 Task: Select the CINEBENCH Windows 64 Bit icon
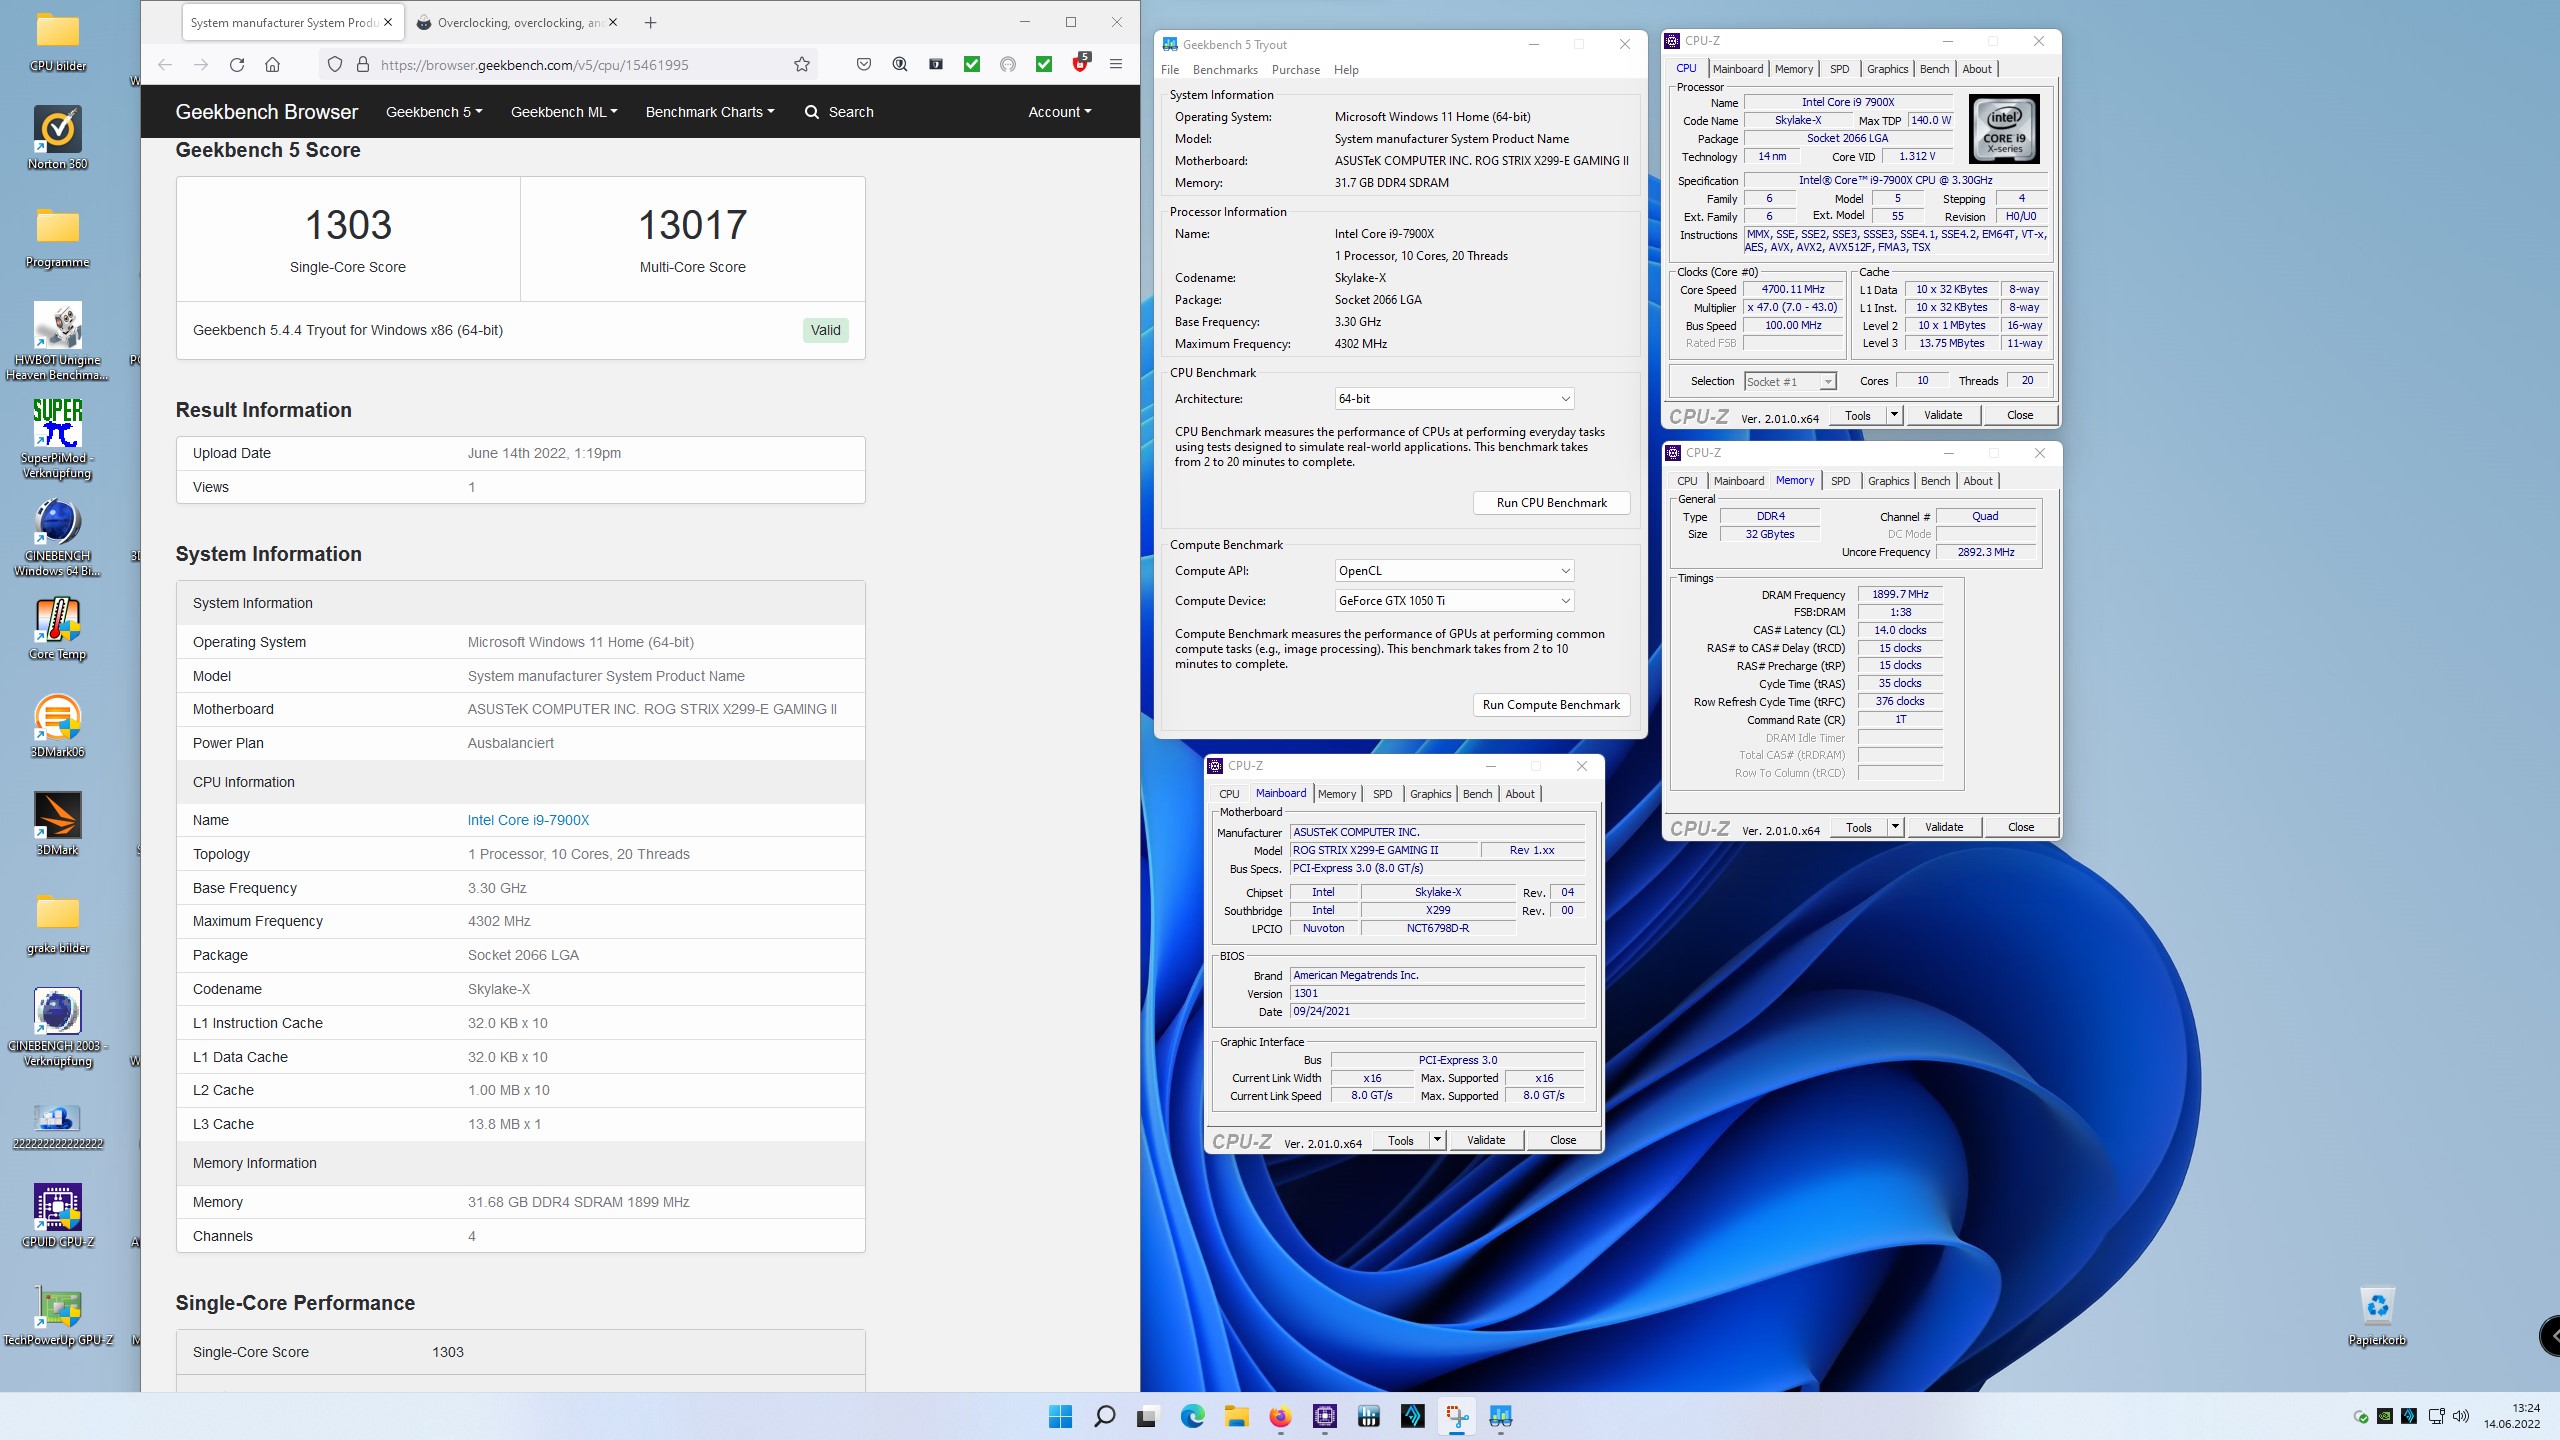click(58, 536)
